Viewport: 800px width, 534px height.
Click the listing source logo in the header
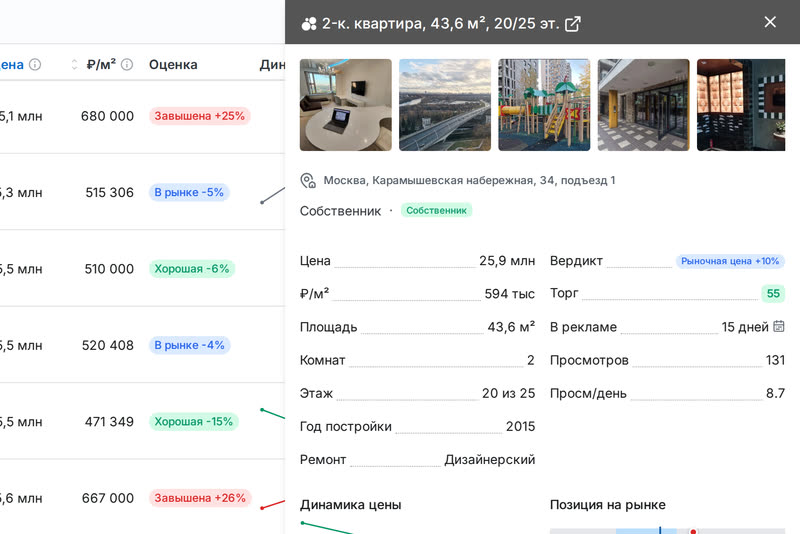[x=309, y=24]
